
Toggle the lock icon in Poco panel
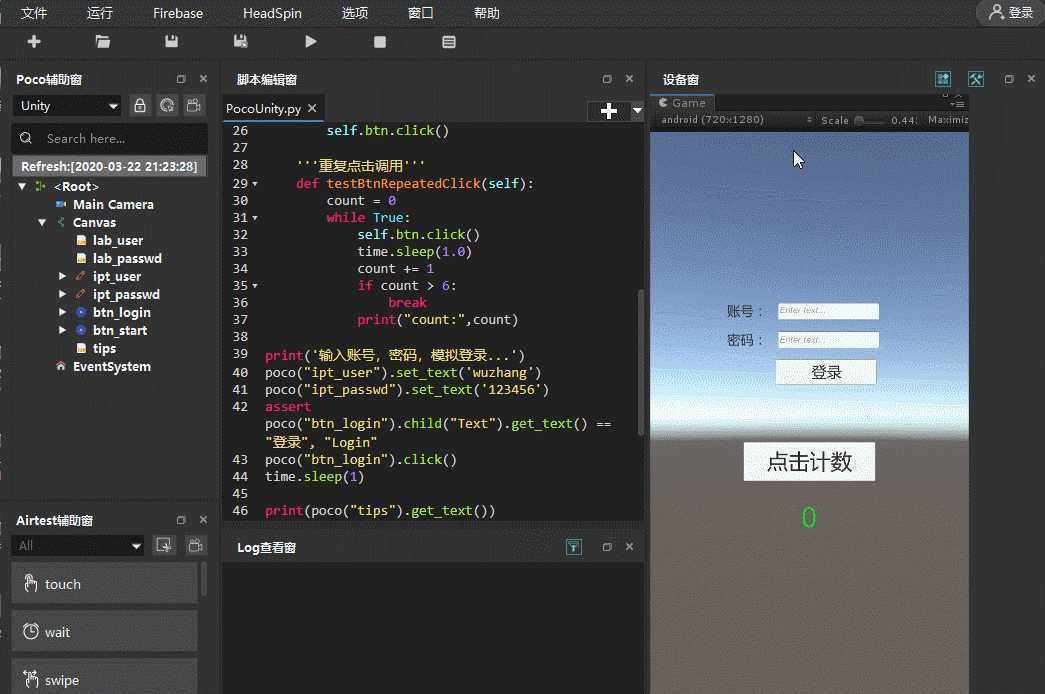coord(140,105)
